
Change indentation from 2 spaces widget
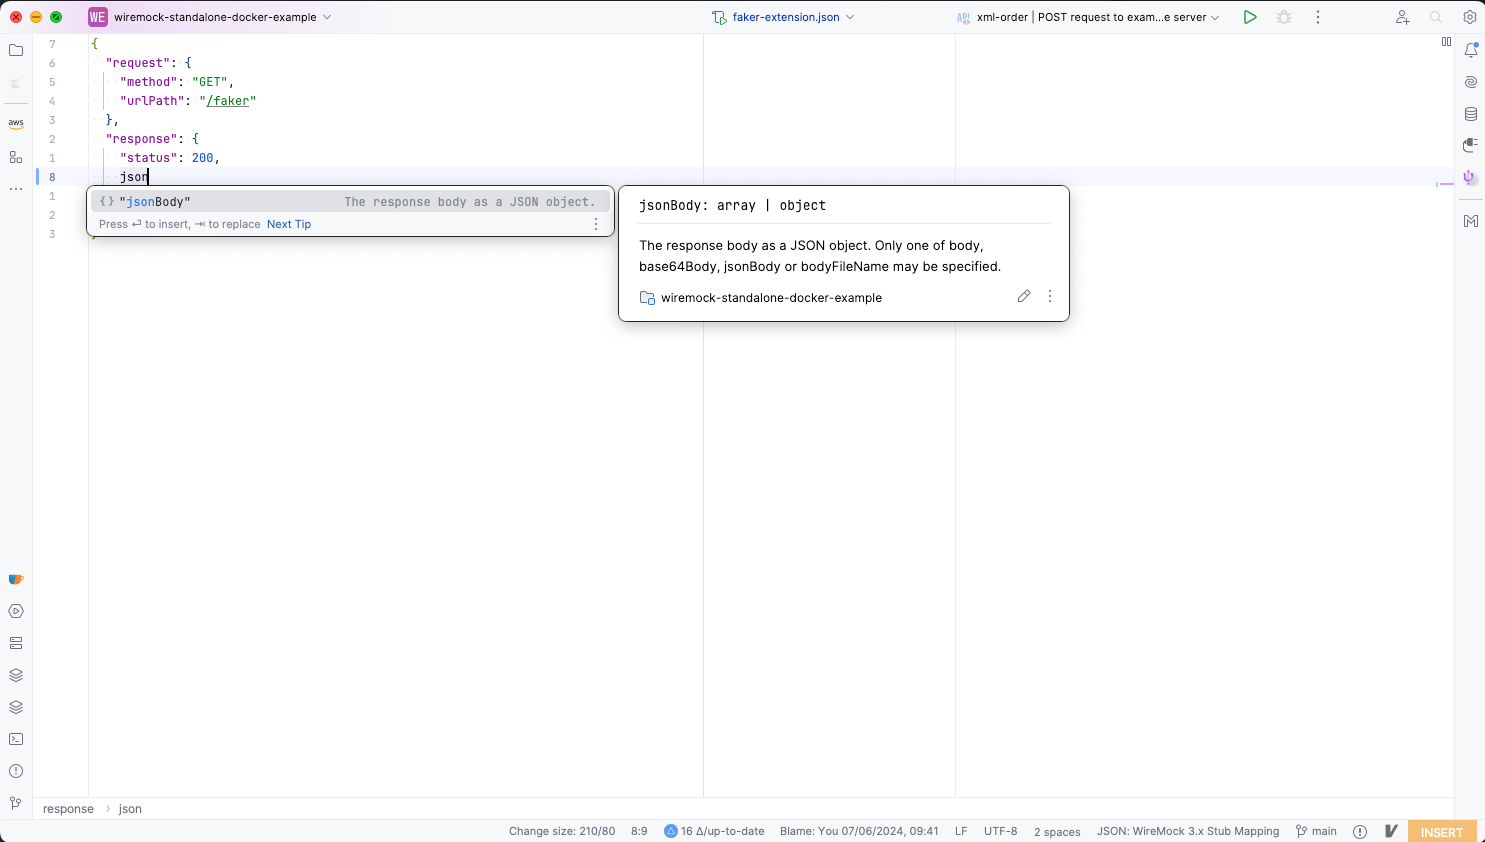pos(1057,832)
